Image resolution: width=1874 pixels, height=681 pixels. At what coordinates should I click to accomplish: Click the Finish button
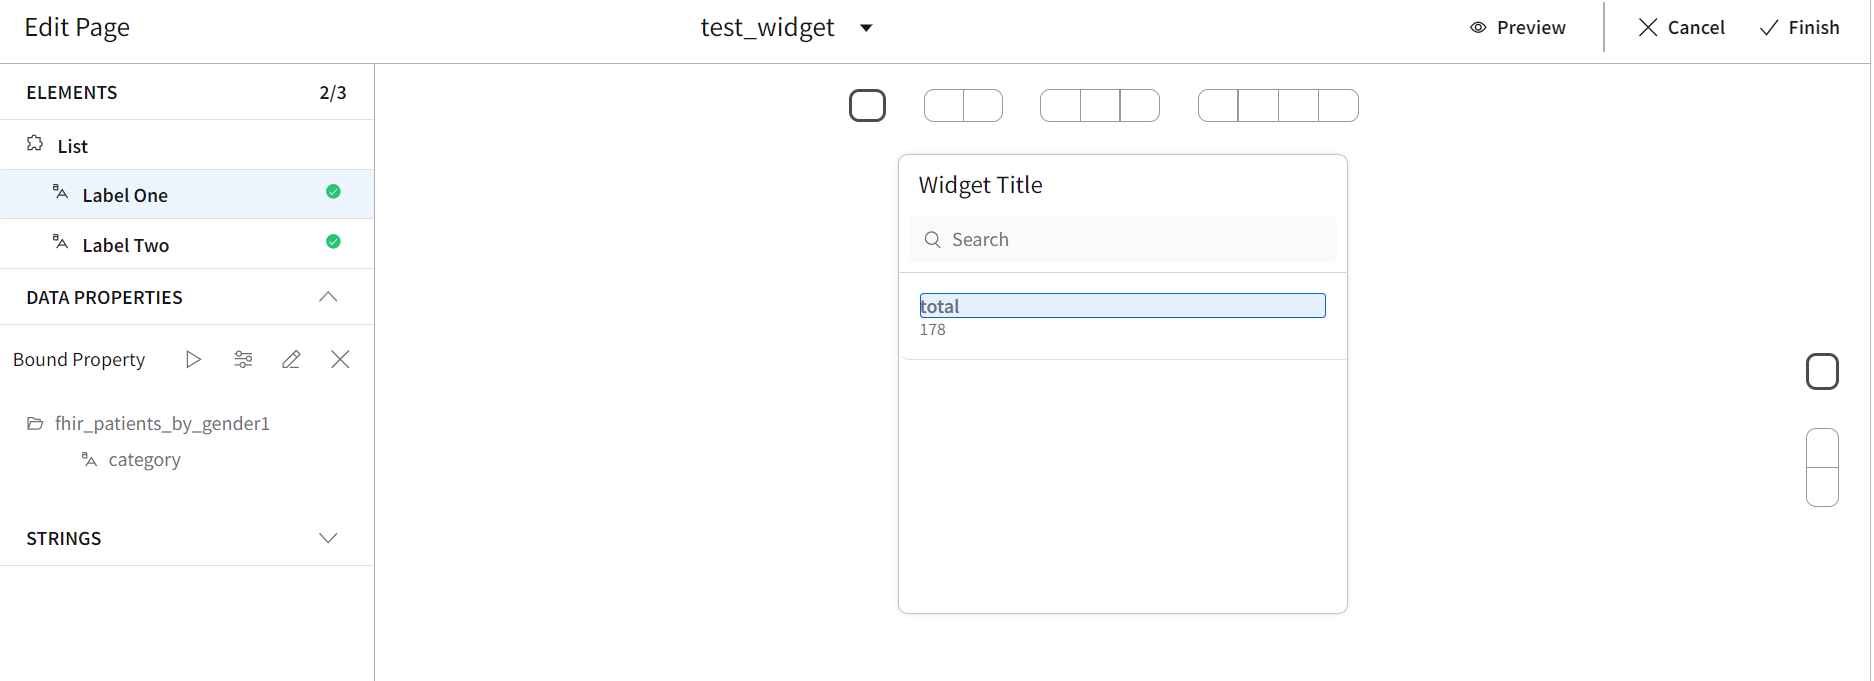tap(1800, 28)
